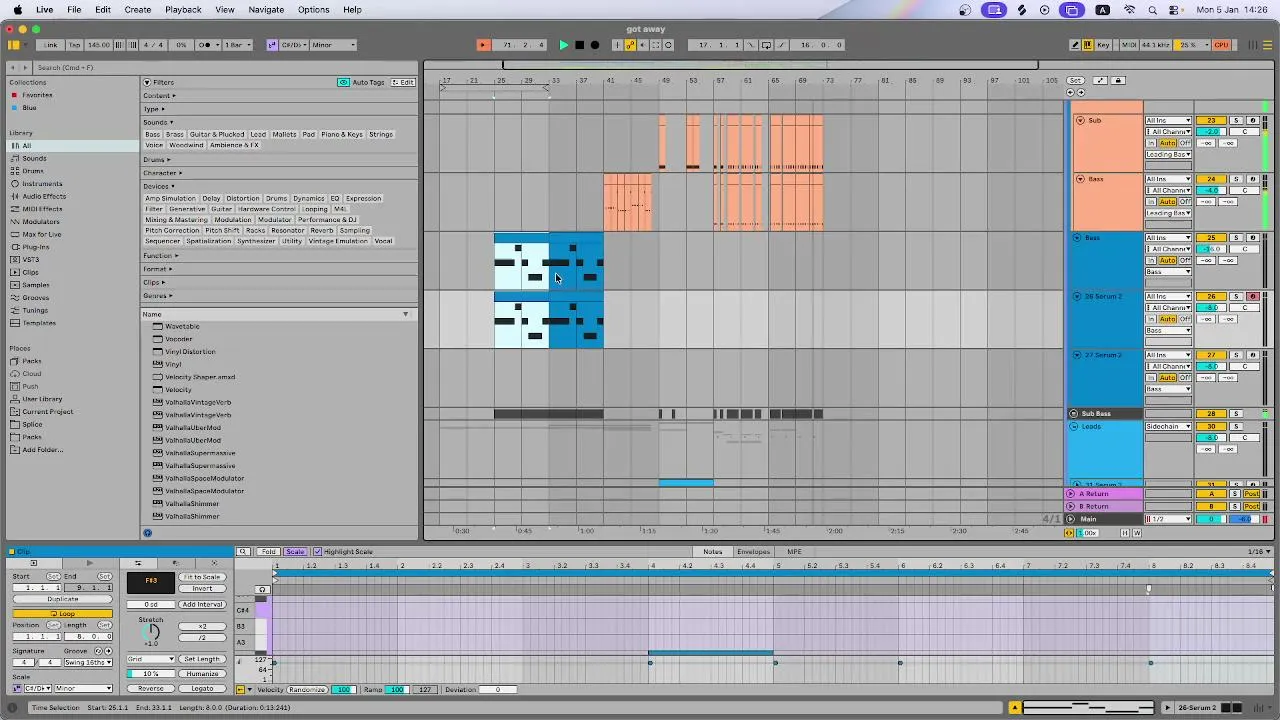Expand the Content filter group
The height and width of the screenshot is (720, 1280).
157,96
